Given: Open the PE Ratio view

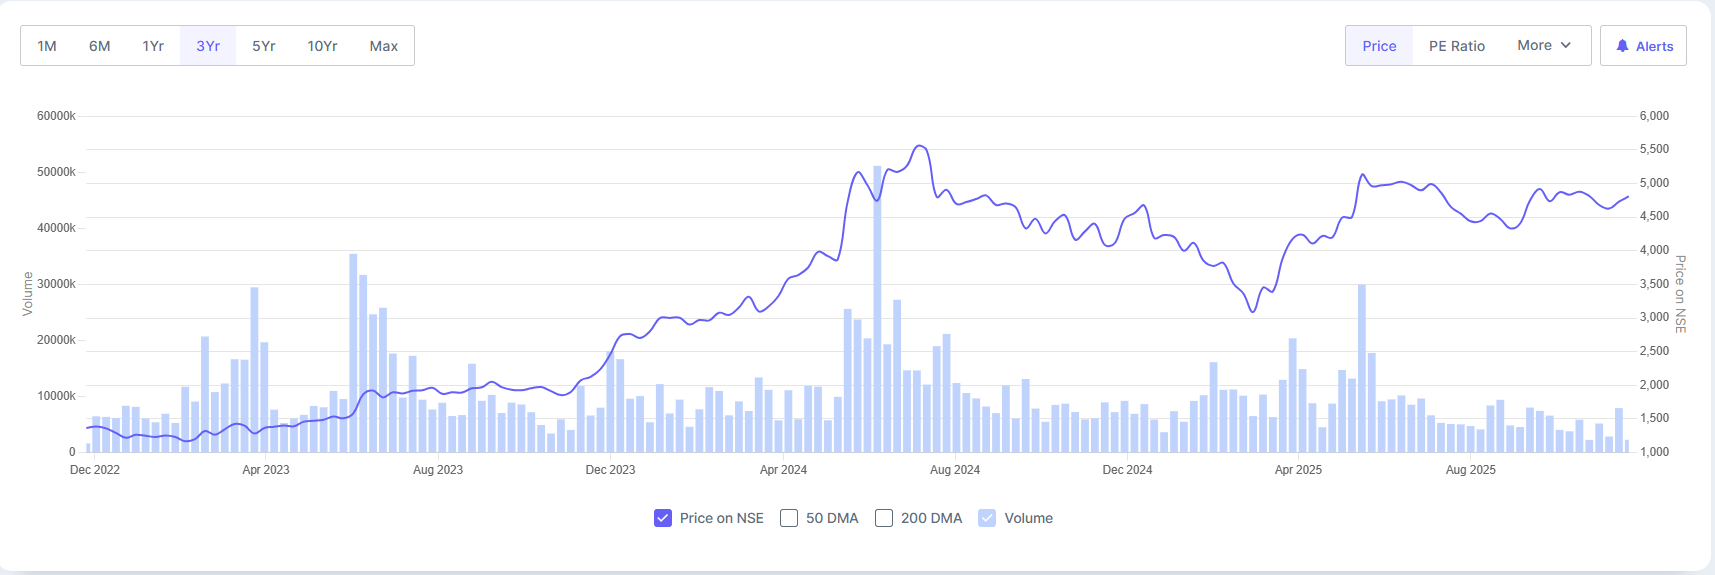Looking at the screenshot, I should click(x=1456, y=46).
